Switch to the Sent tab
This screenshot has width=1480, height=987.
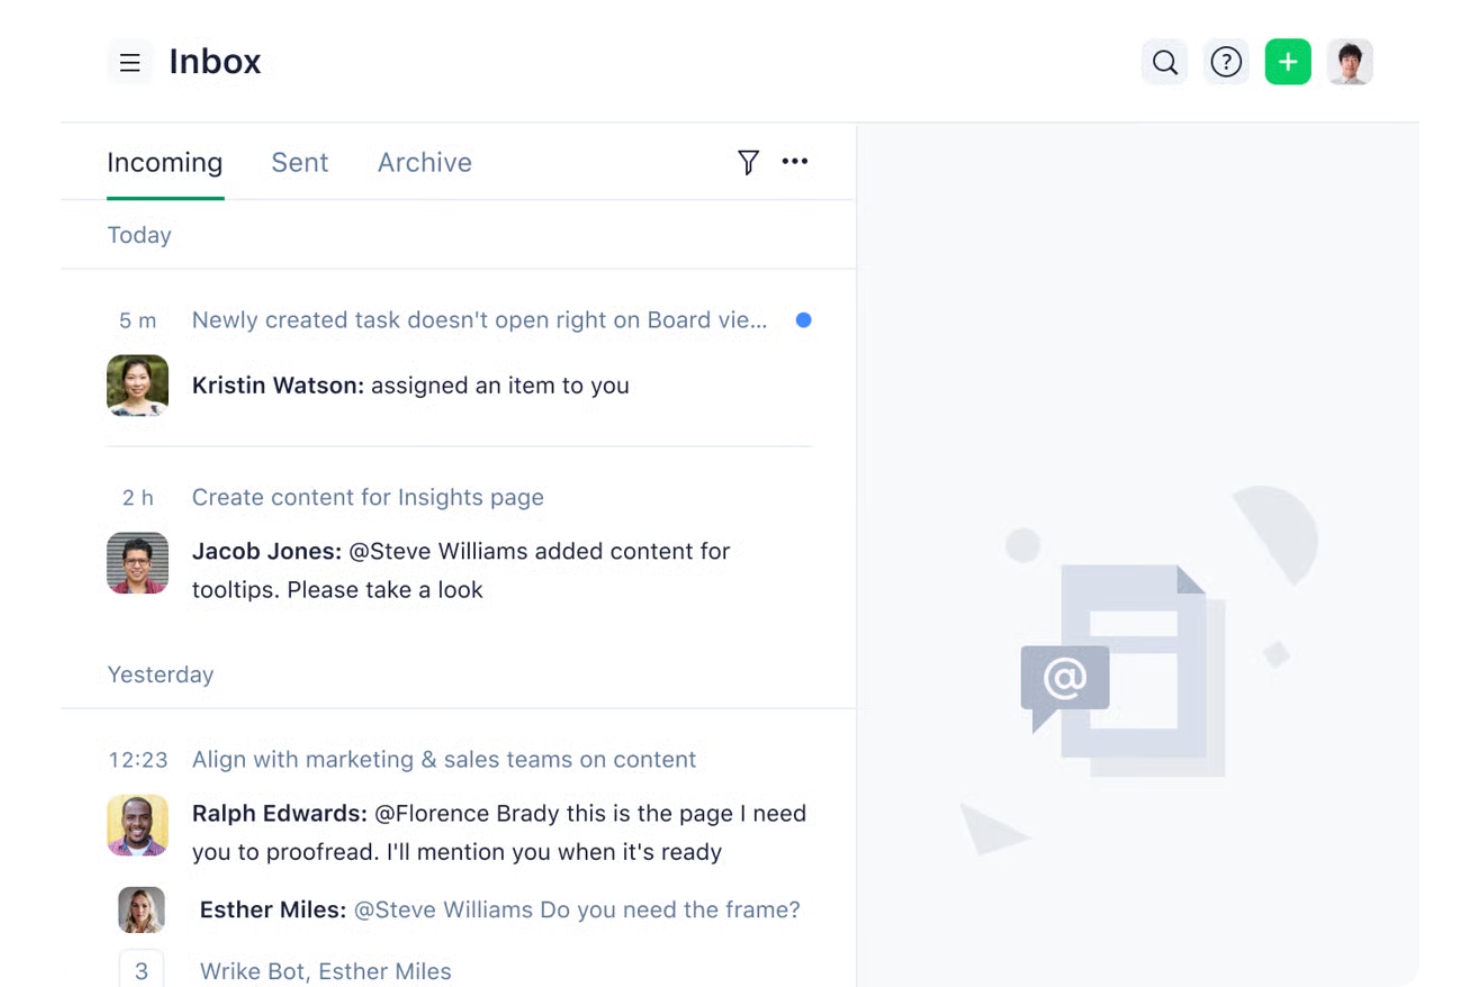click(x=300, y=162)
